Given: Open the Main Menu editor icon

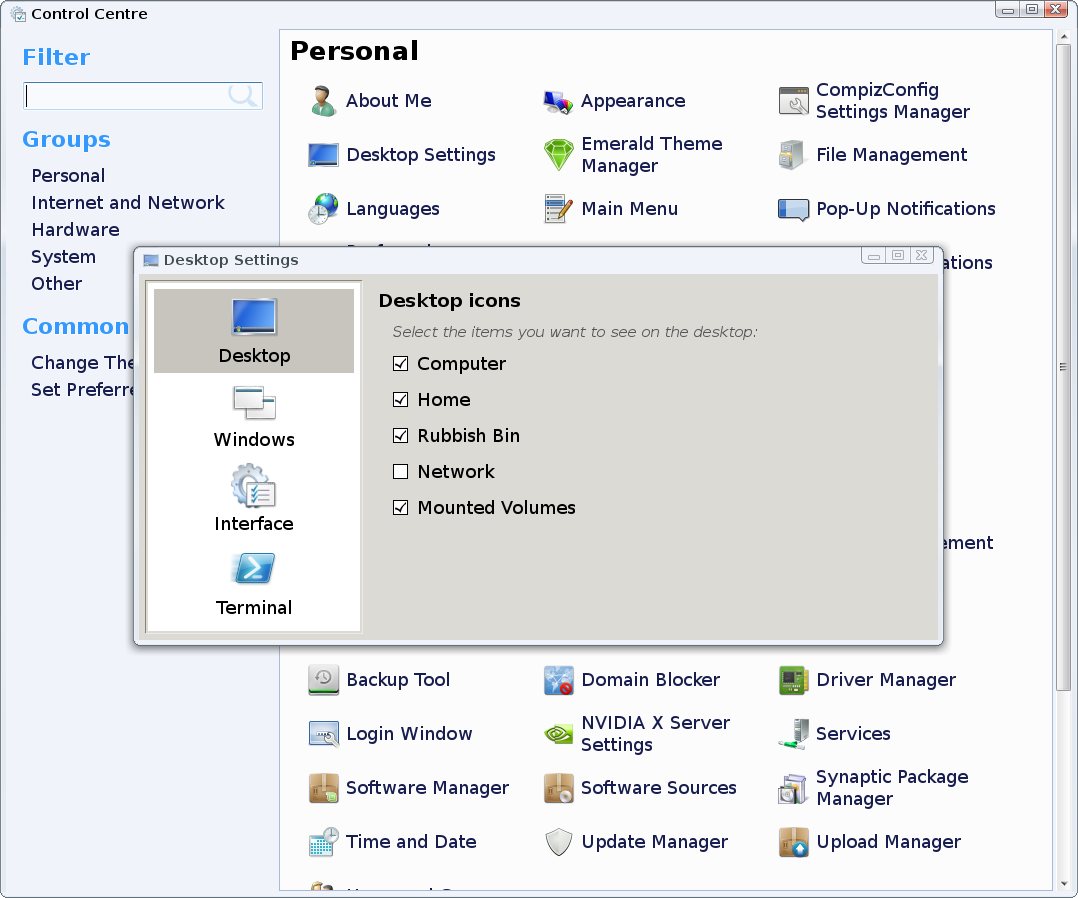Looking at the screenshot, I should coord(558,208).
